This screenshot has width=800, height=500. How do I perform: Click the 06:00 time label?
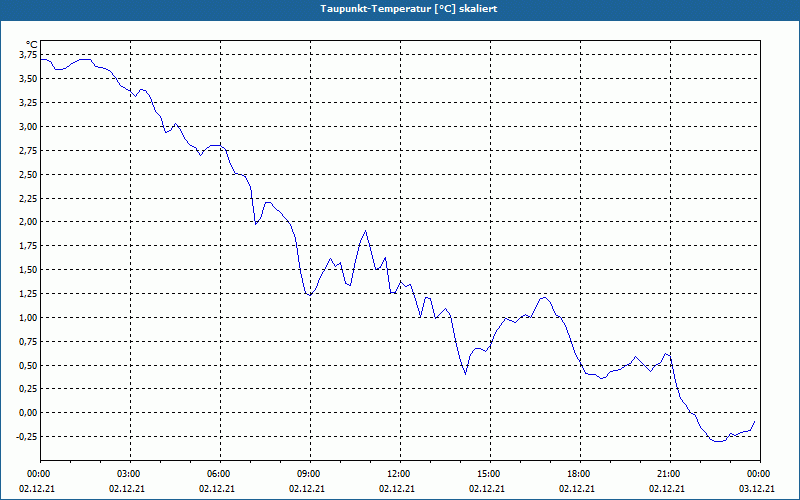(x=220, y=474)
